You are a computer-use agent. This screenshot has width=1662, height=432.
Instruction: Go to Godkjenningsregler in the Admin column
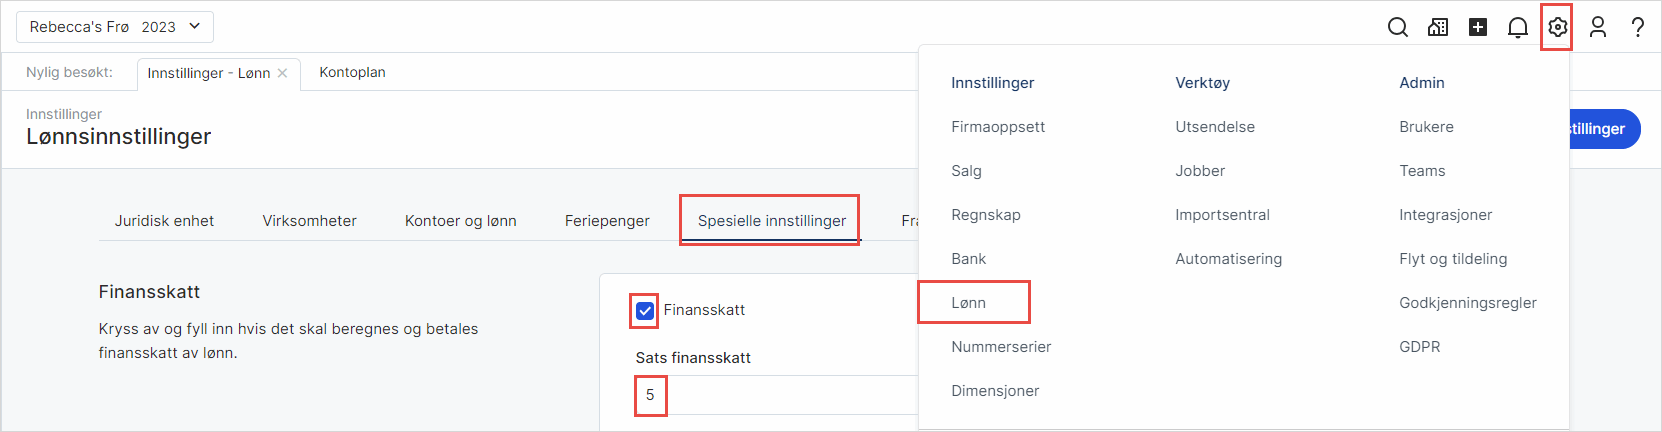click(x=1467, y=303)
